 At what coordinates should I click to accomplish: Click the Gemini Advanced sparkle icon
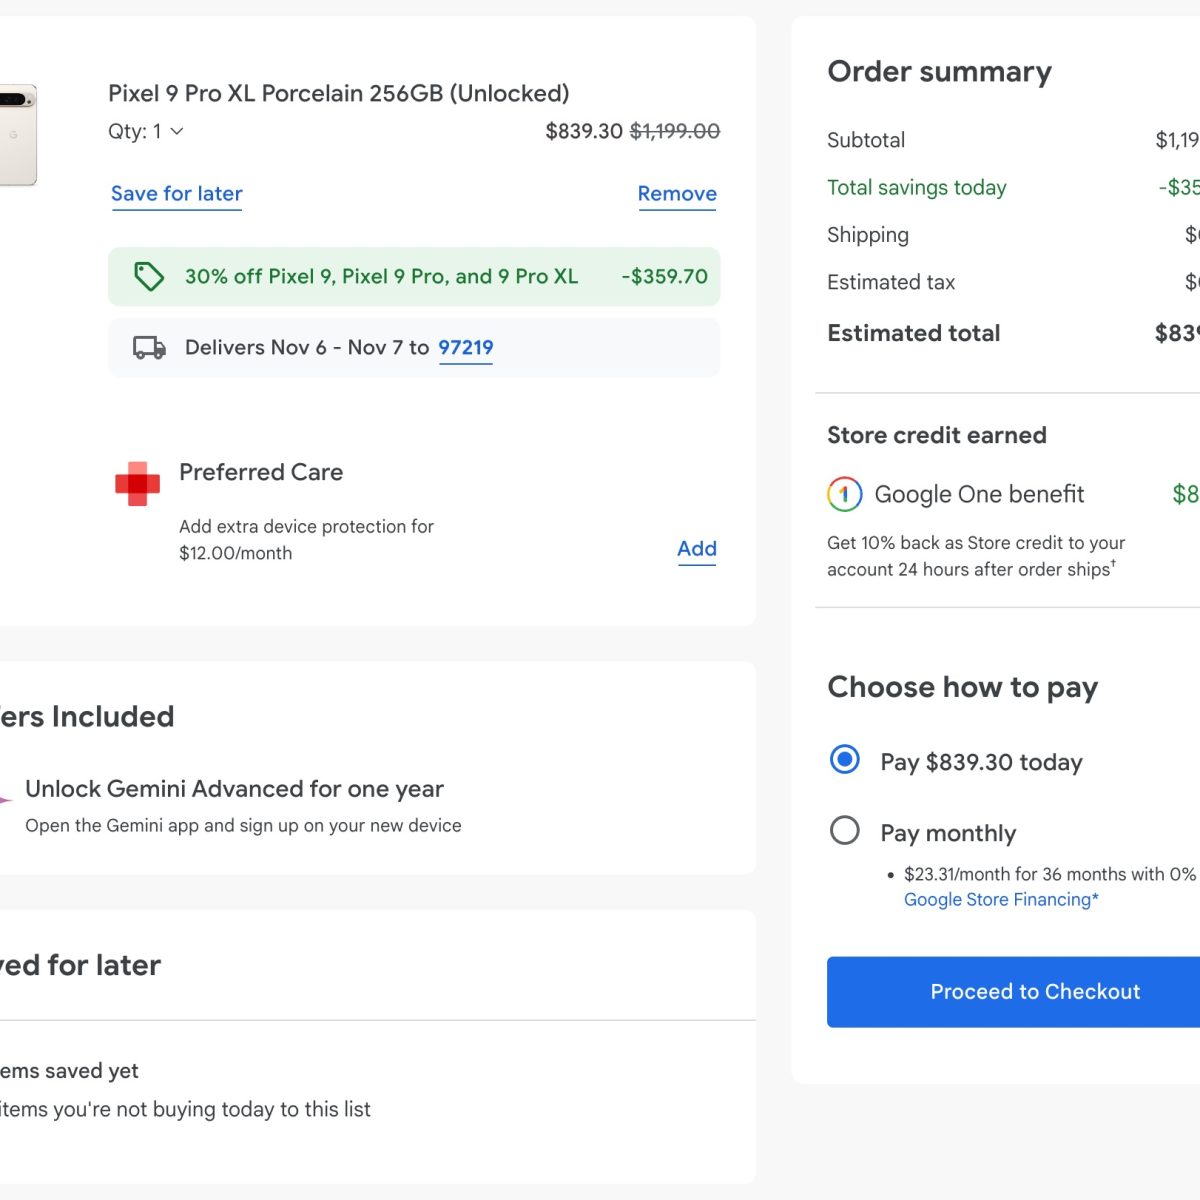tap(5, 800)
